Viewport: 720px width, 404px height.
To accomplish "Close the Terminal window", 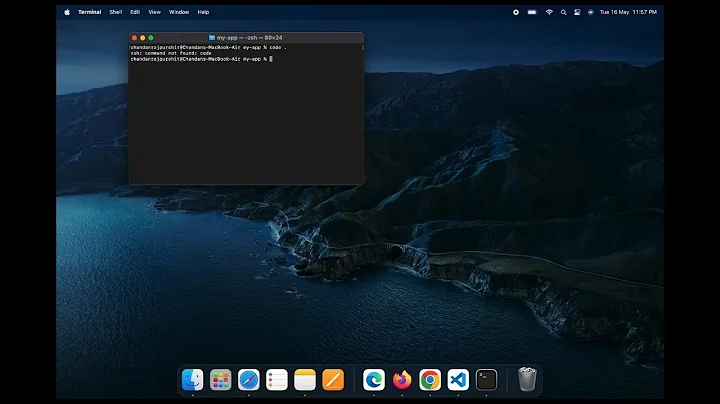I will pos(135,38).
